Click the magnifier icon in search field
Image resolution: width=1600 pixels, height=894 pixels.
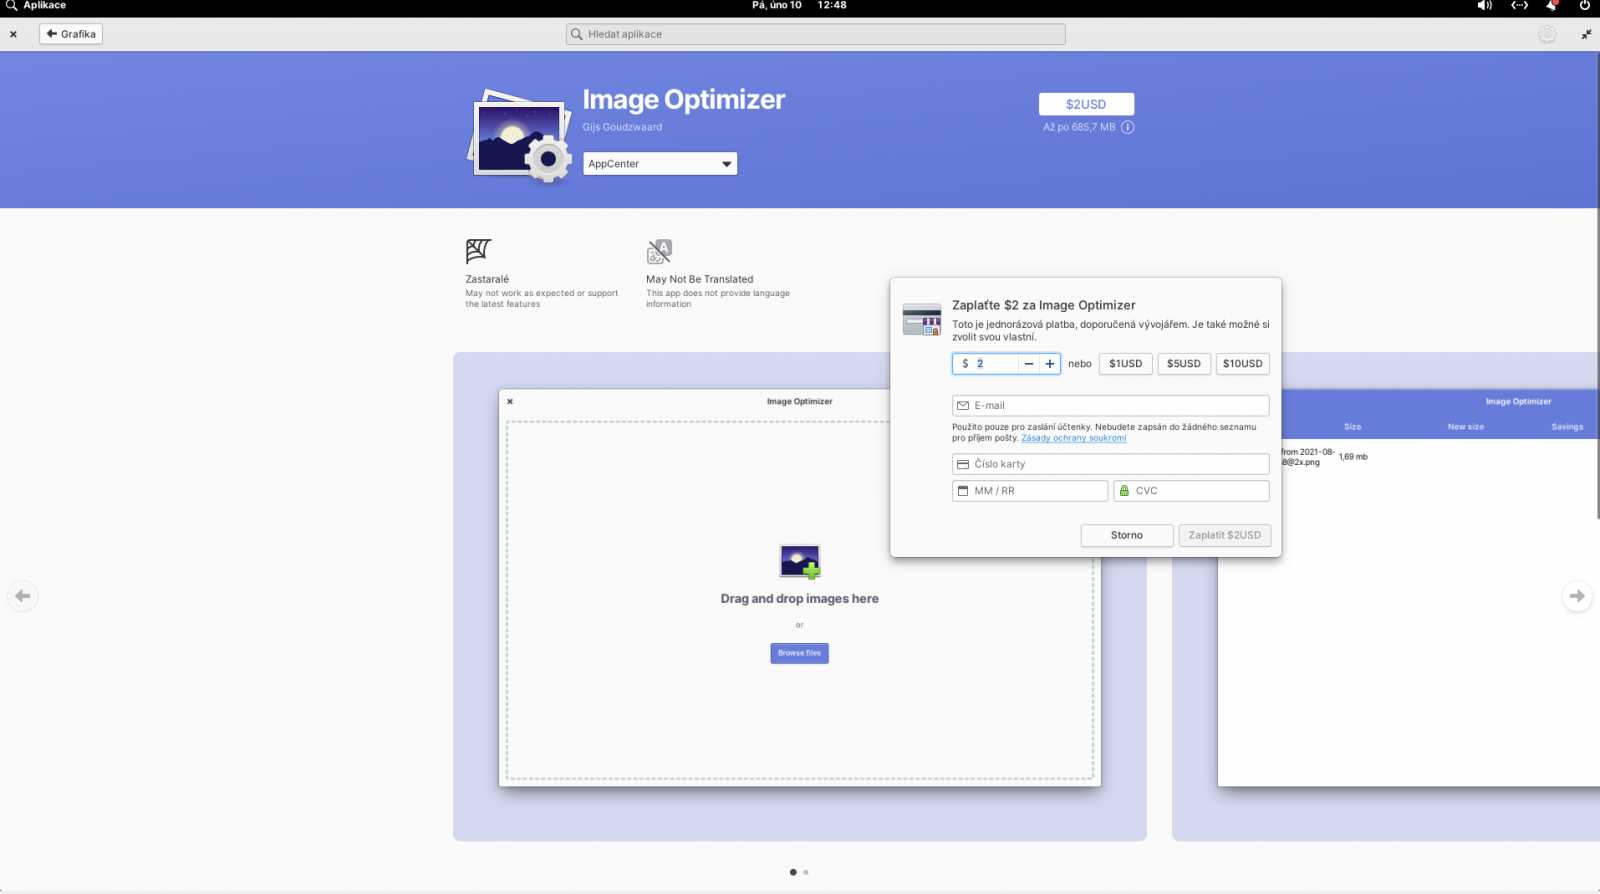(577, 34)
